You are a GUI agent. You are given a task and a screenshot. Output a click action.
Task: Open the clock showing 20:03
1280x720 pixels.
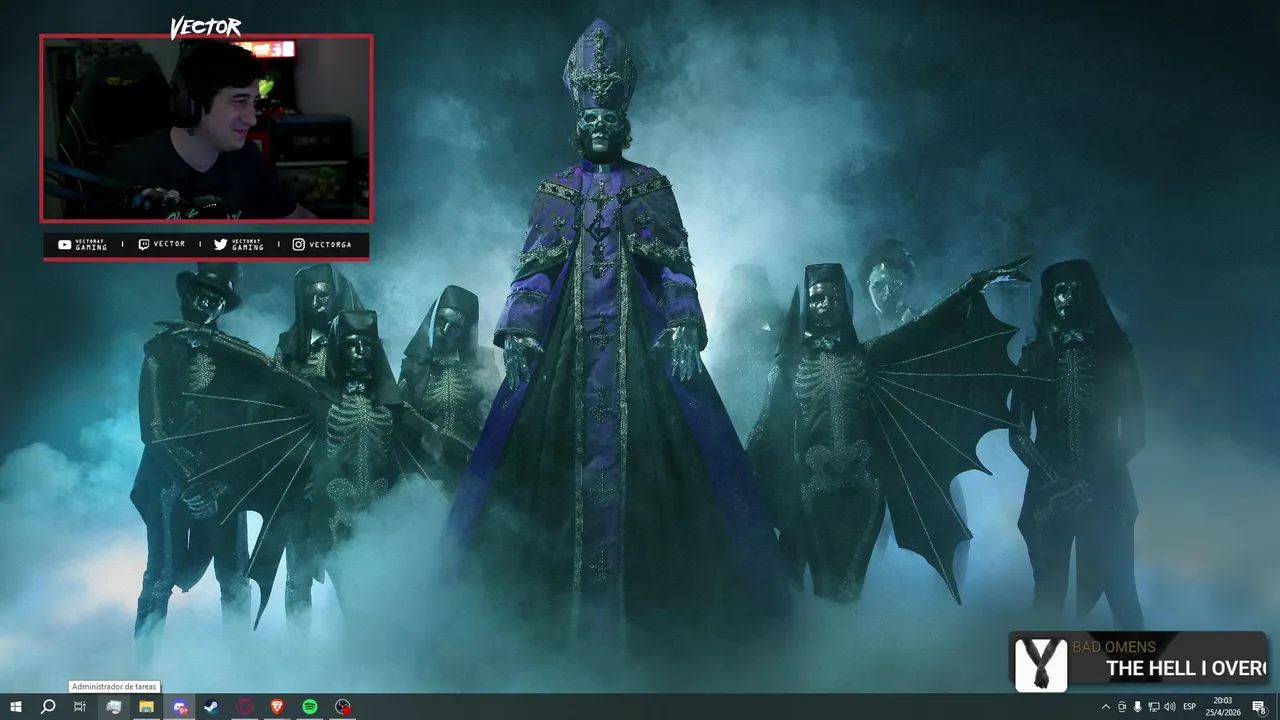[x=1225, y=707]
